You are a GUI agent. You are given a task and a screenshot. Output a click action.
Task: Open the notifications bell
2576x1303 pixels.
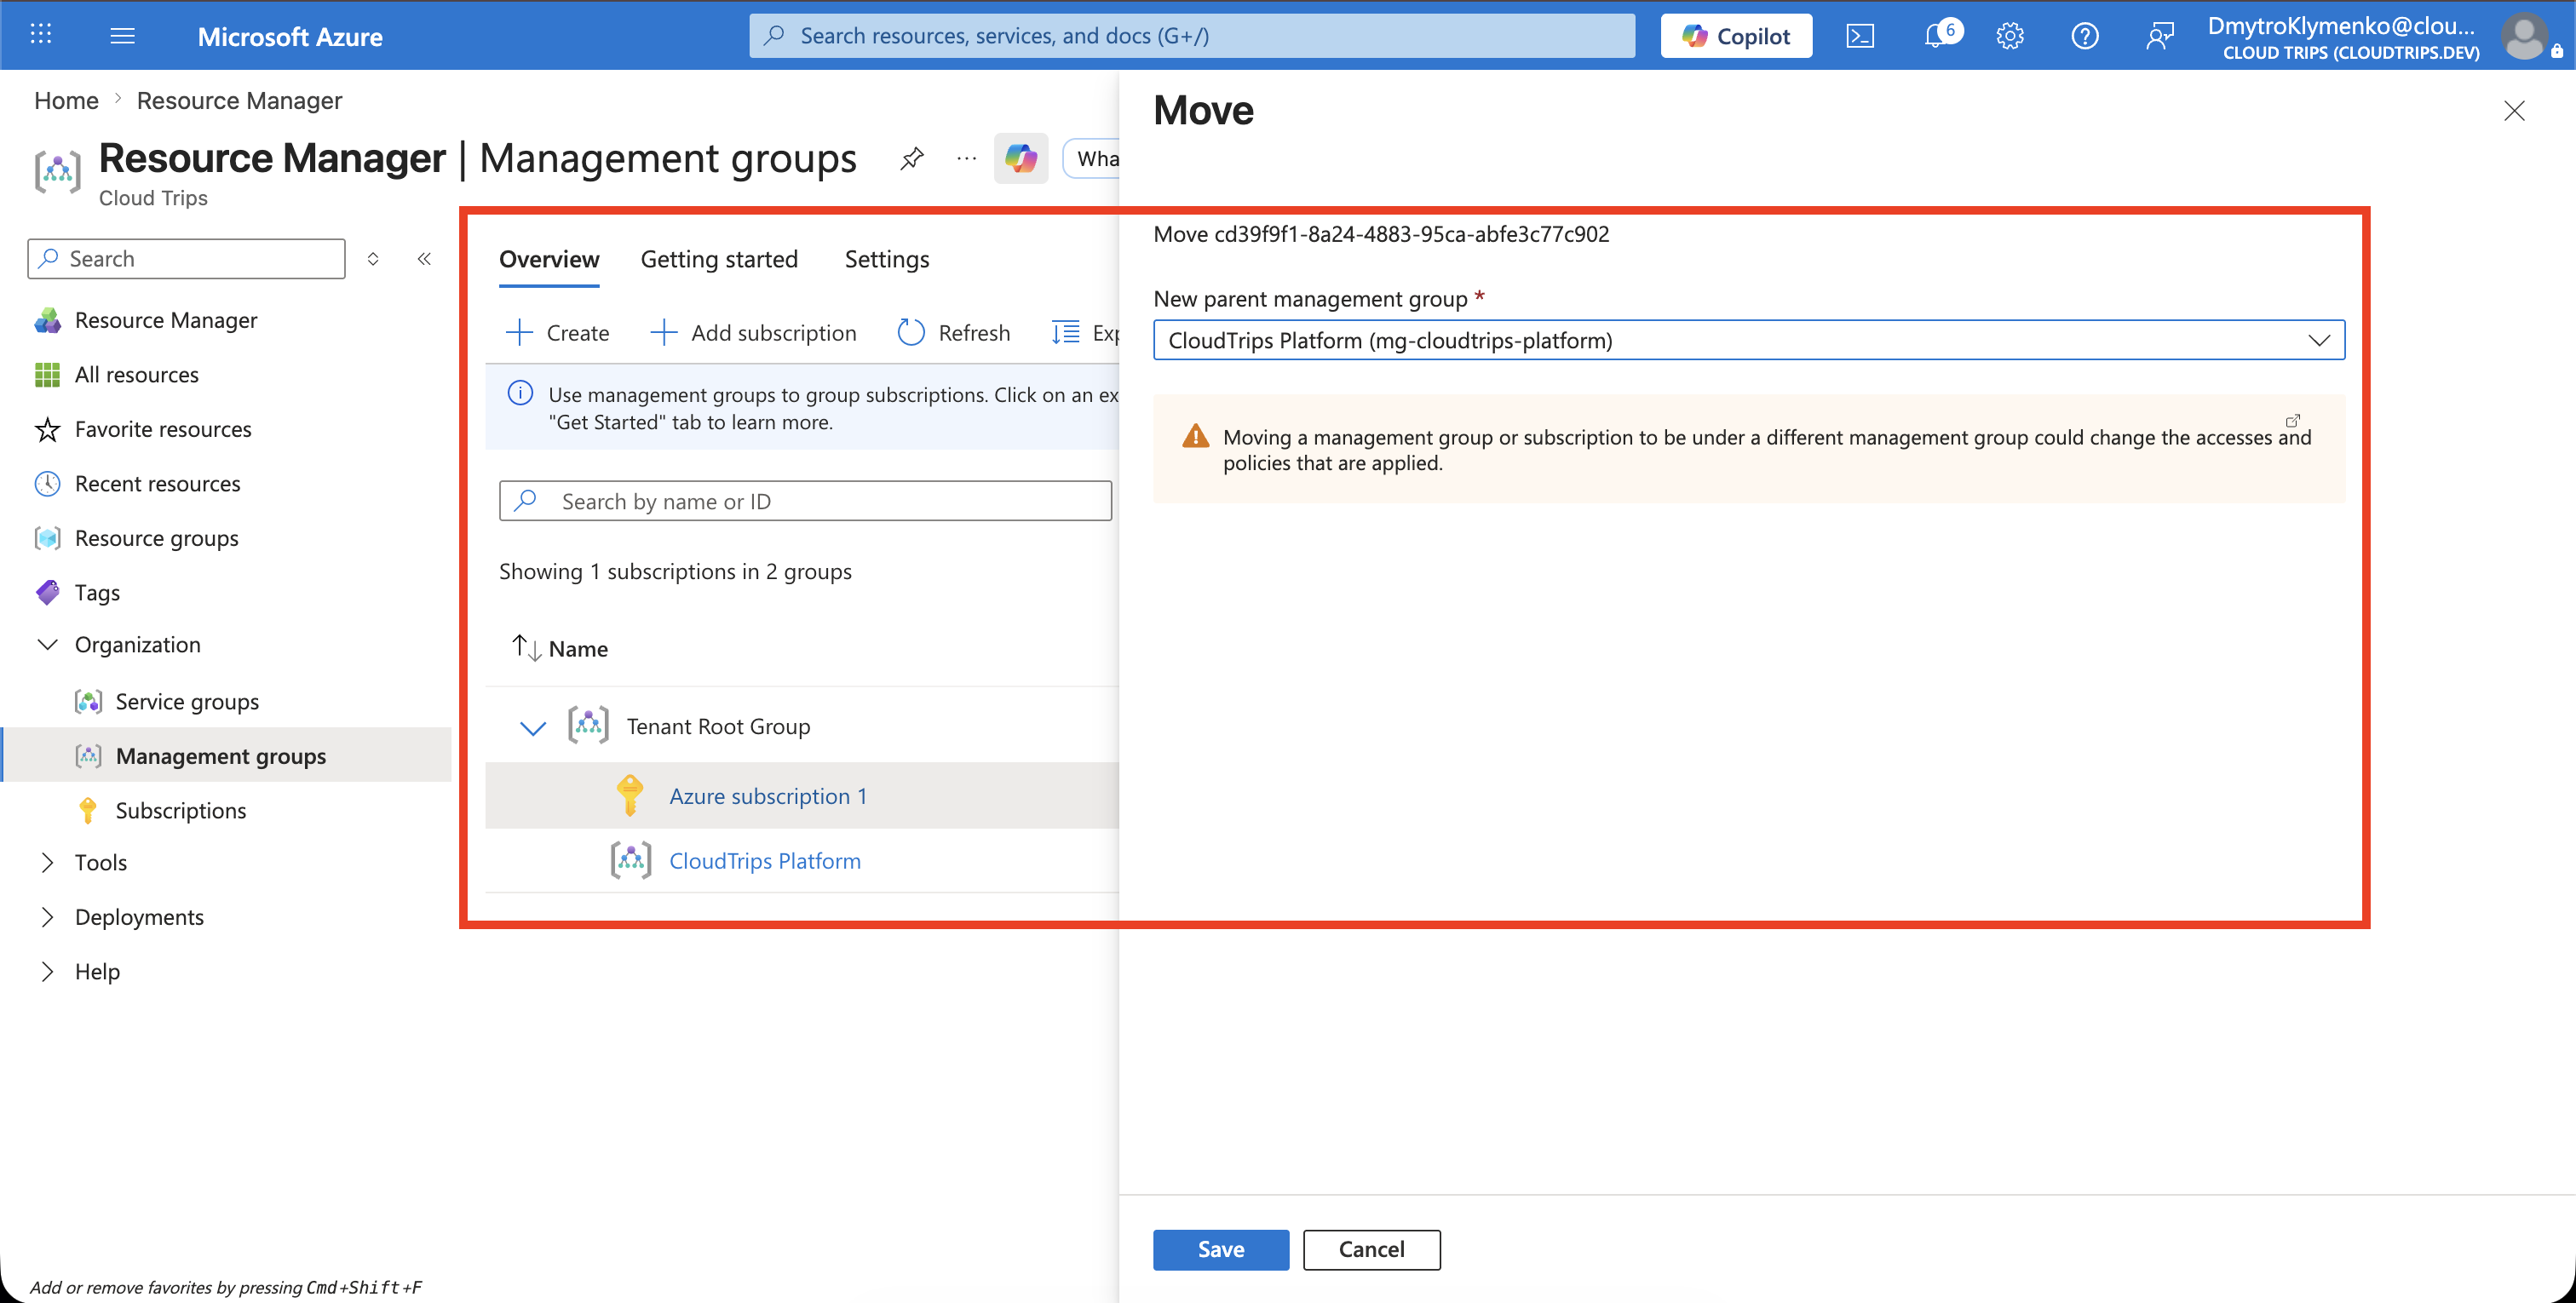point(1936,36)
